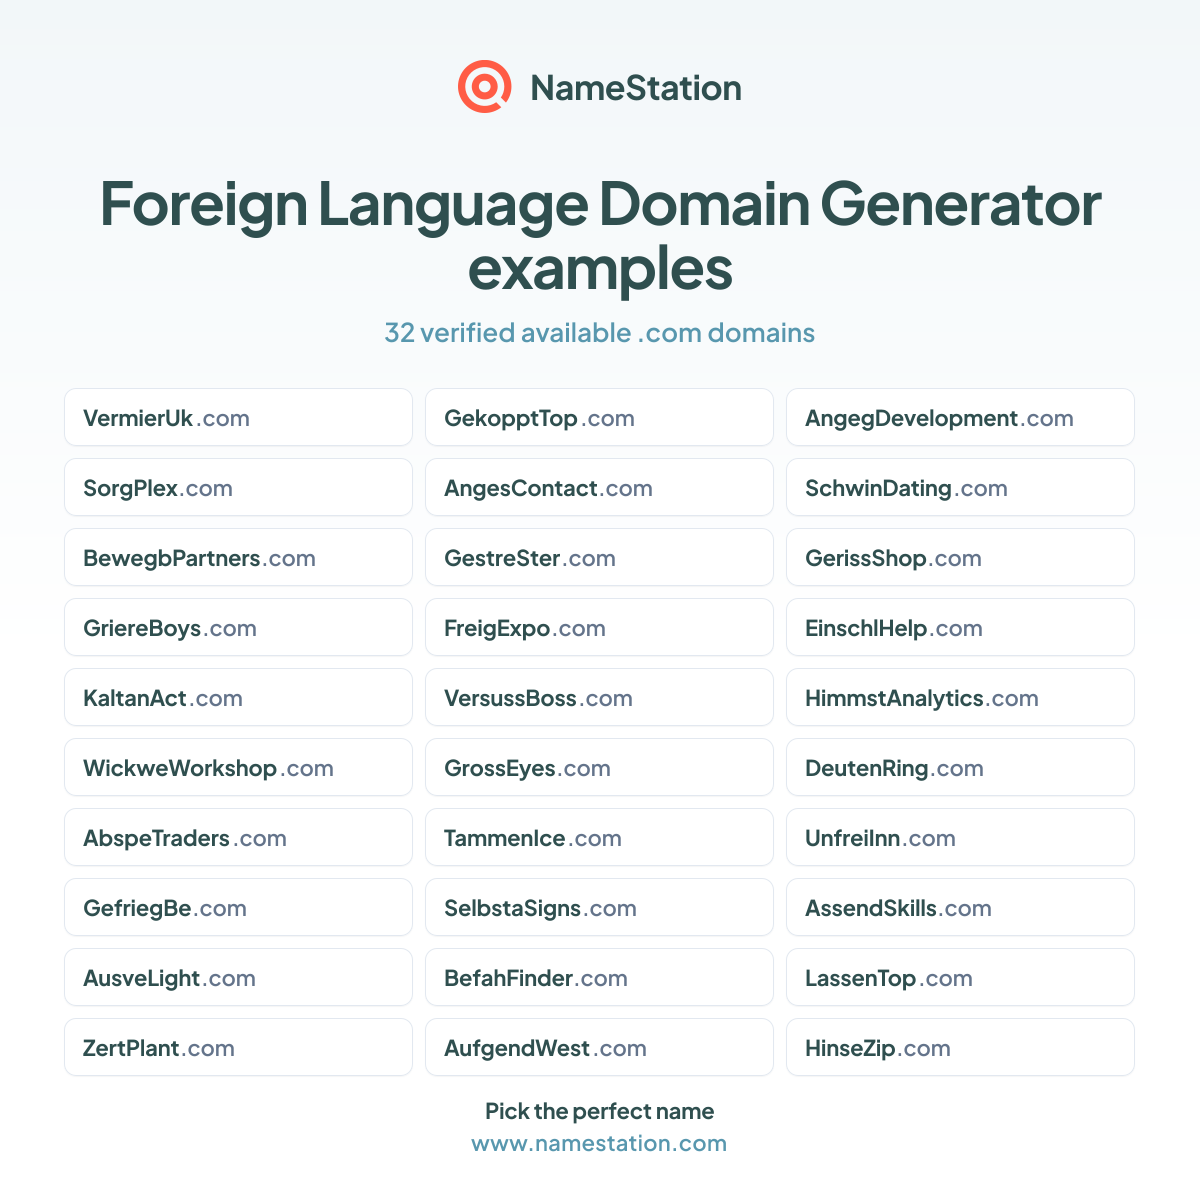Click the FreigExpo.com entry
Screen dimensions: 1200x1200
pyautogui.click(x=600, y=627)
